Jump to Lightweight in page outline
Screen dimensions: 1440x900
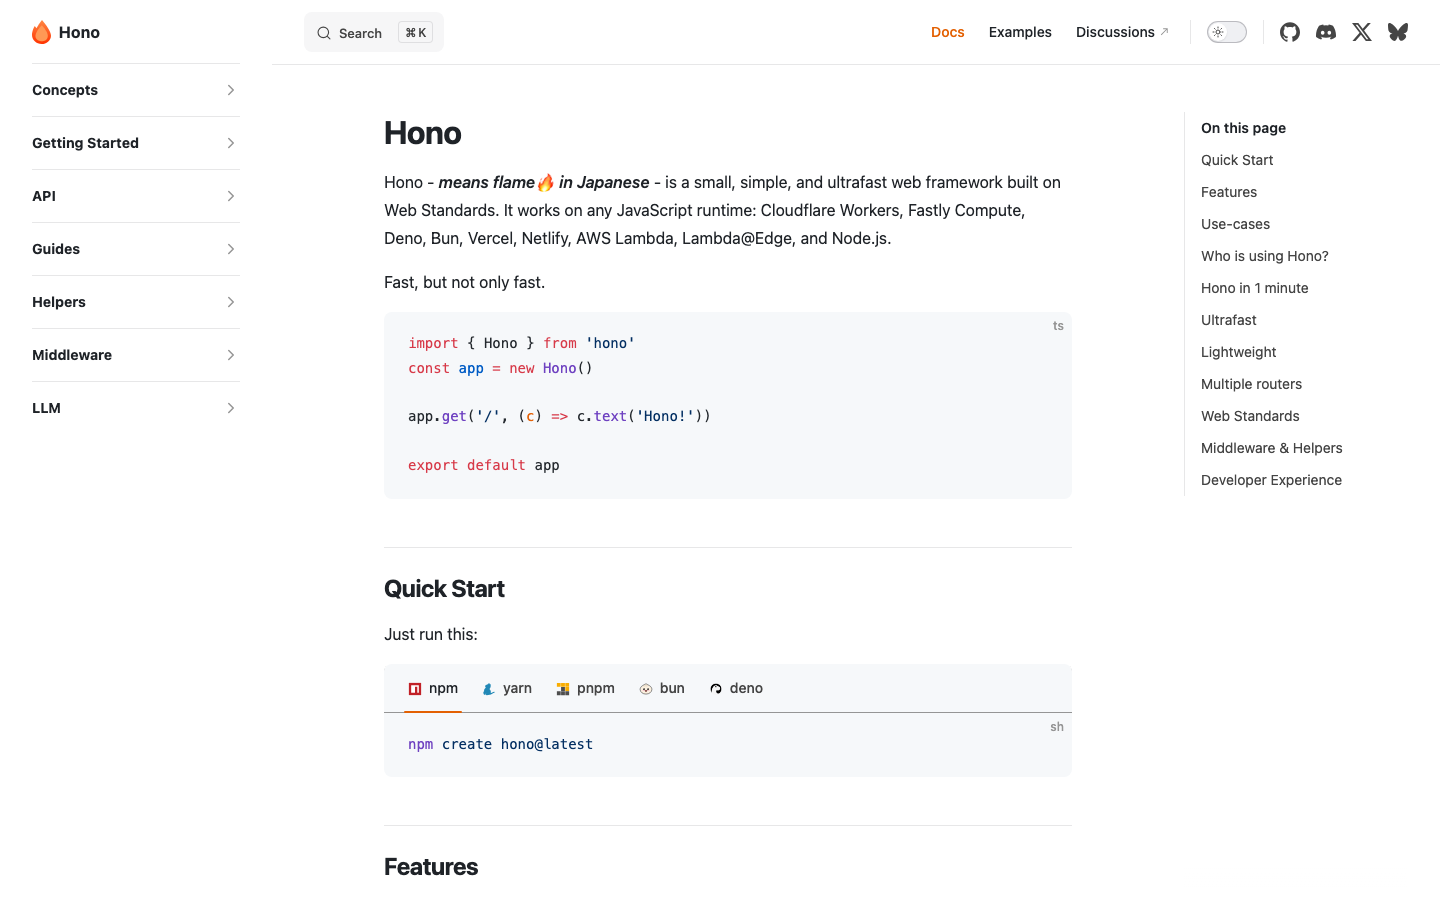click(1239, 352)
